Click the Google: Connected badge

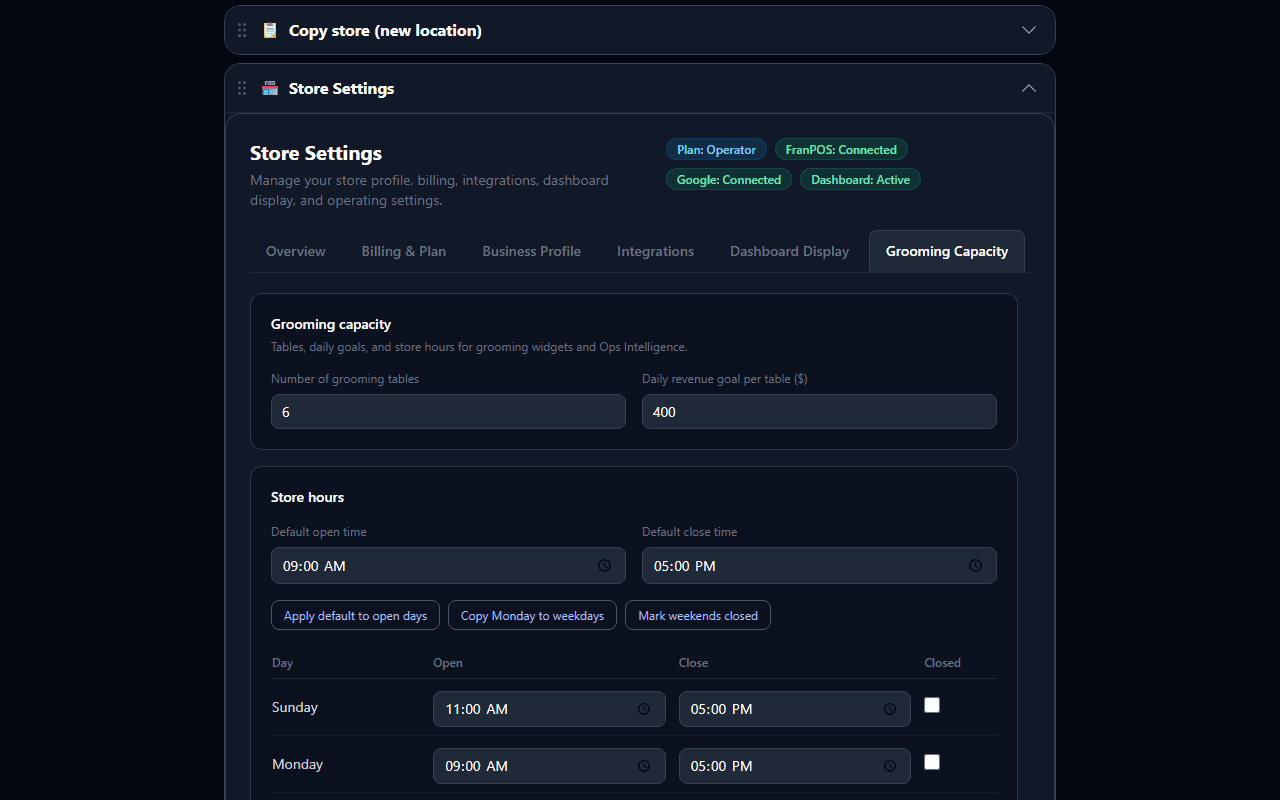click(x=729, y=180)
